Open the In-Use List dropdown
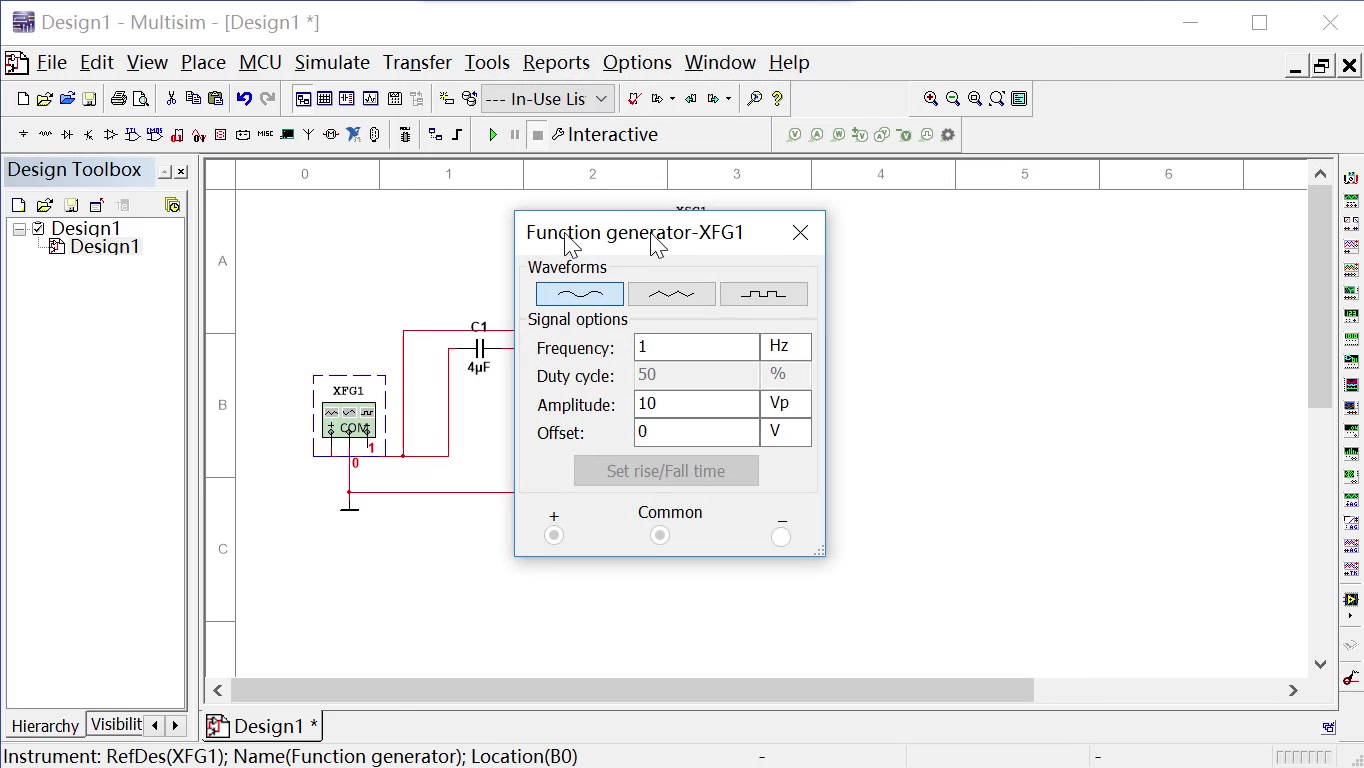The image size is (1364, 768). (x=547, y=99)
